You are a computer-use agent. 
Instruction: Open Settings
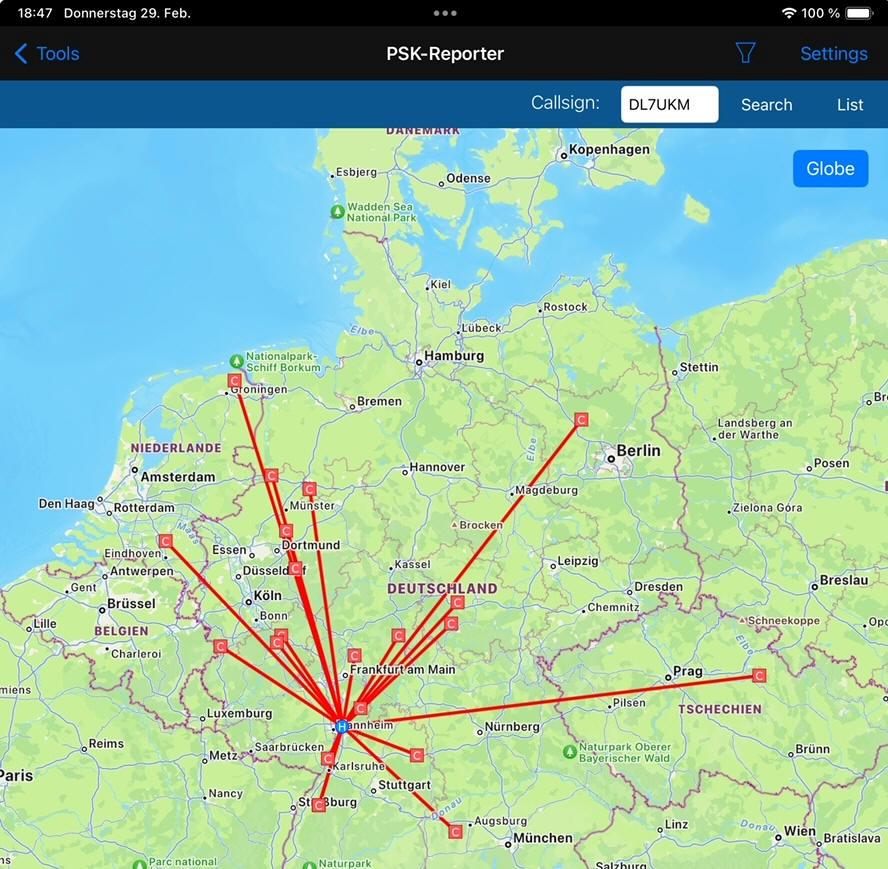[x=834, y=54]
